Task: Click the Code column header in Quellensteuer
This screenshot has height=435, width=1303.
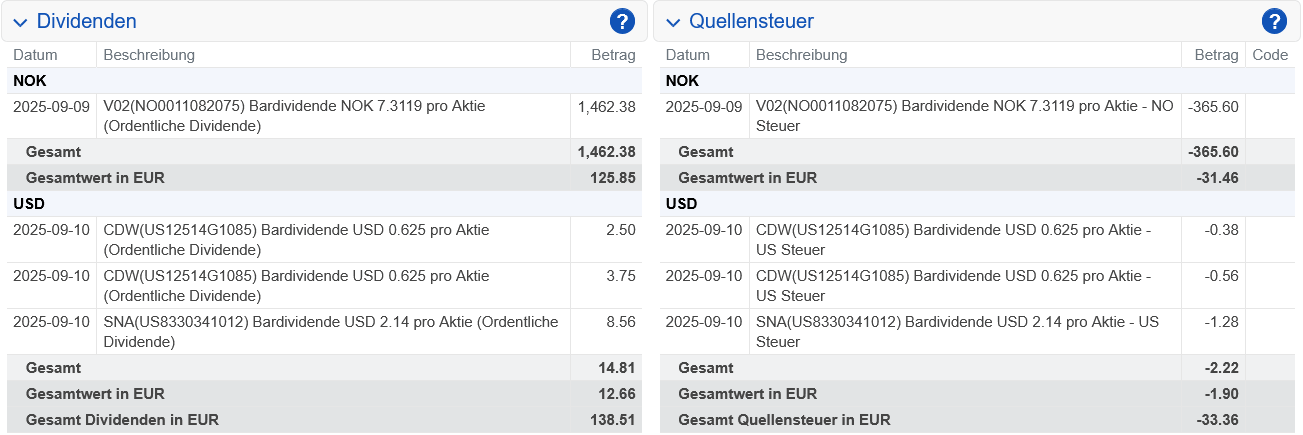Action: (1270, 55)
